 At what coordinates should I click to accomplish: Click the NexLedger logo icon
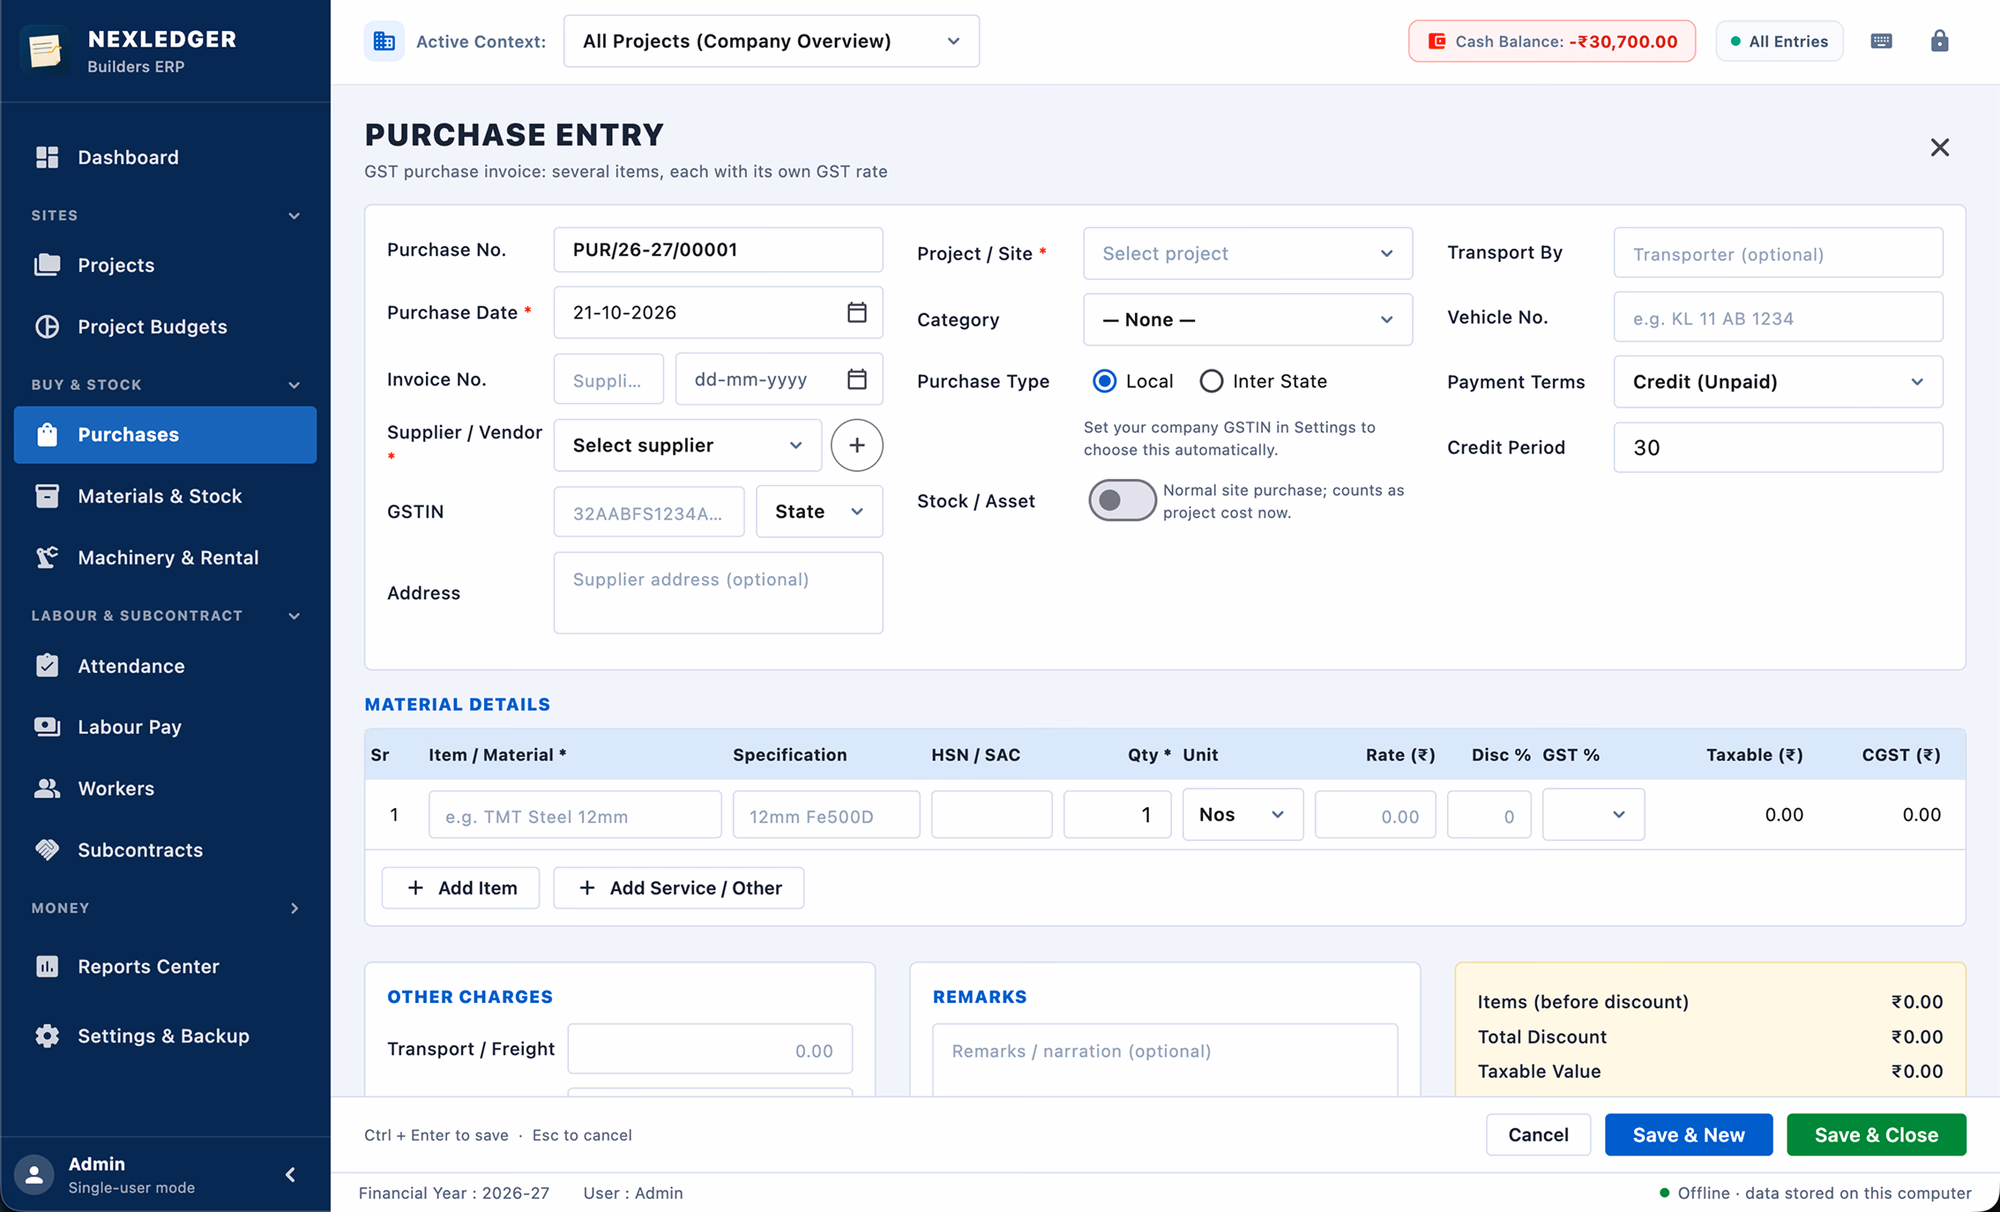(x=45, y=50)
